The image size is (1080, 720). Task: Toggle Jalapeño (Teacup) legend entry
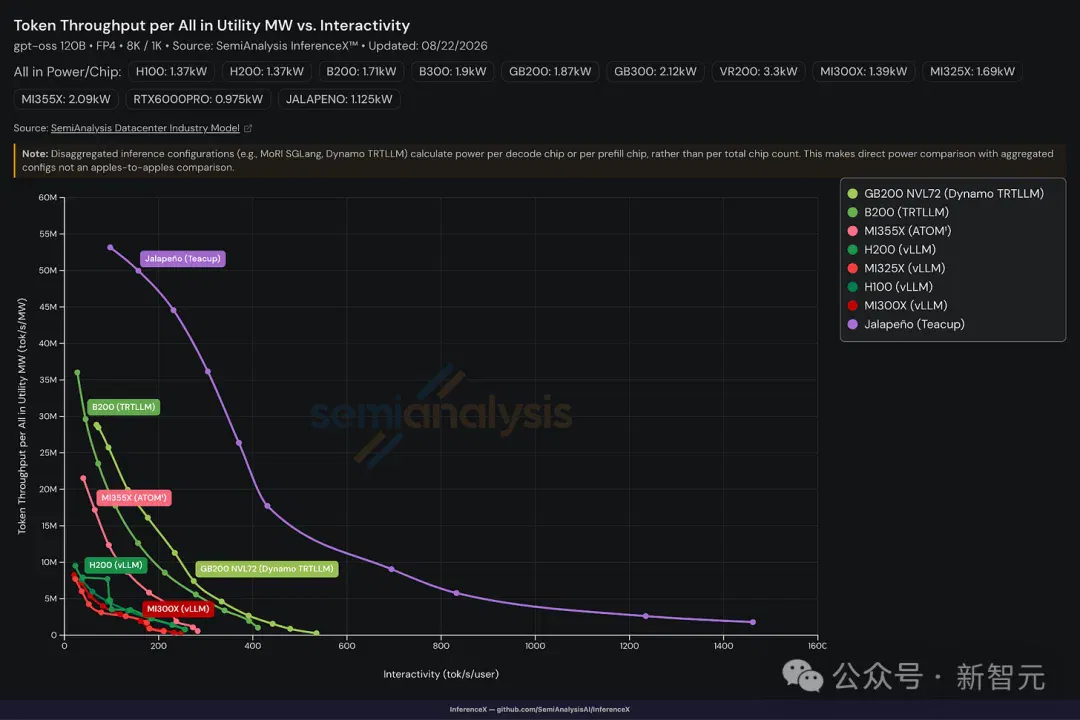(906, 324)
